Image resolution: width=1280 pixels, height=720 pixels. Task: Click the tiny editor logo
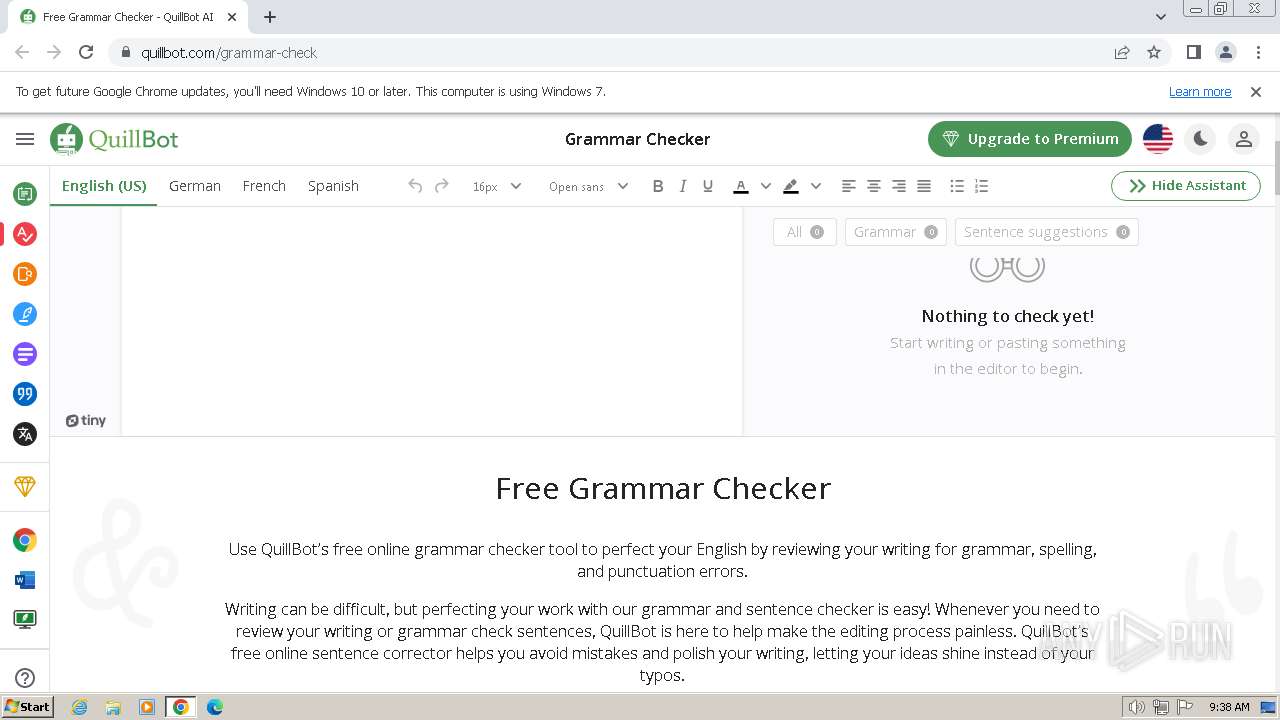86,421
